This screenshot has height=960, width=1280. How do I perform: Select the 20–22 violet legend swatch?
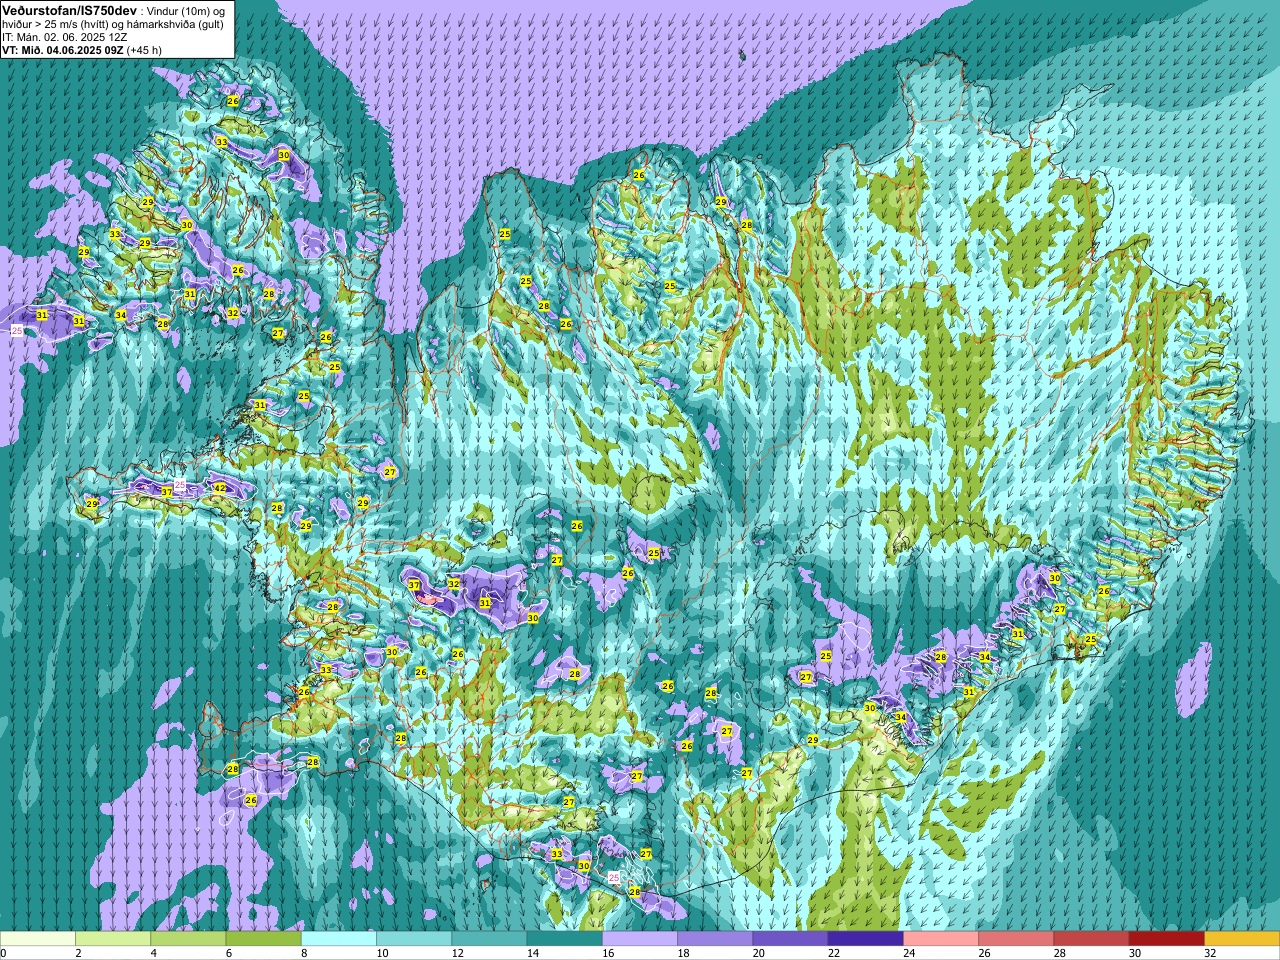(790, 939)
